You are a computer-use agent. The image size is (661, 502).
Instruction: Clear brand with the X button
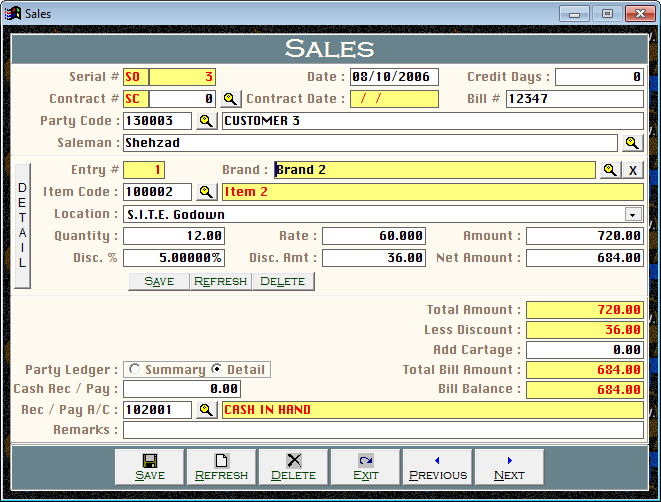point(633,170)
